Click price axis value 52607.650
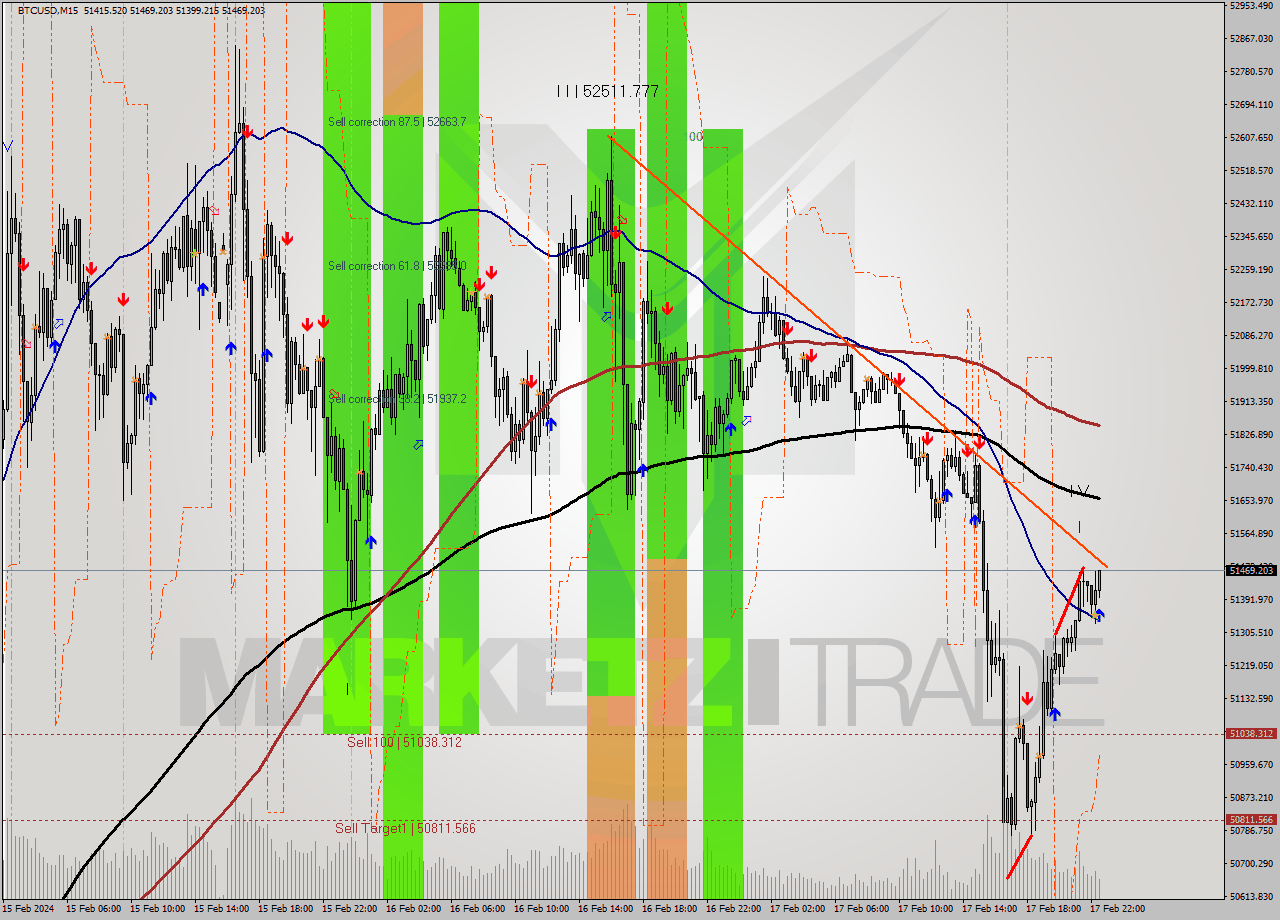The height and width of the screenshot is (920, 1280). coord(1252,138)
